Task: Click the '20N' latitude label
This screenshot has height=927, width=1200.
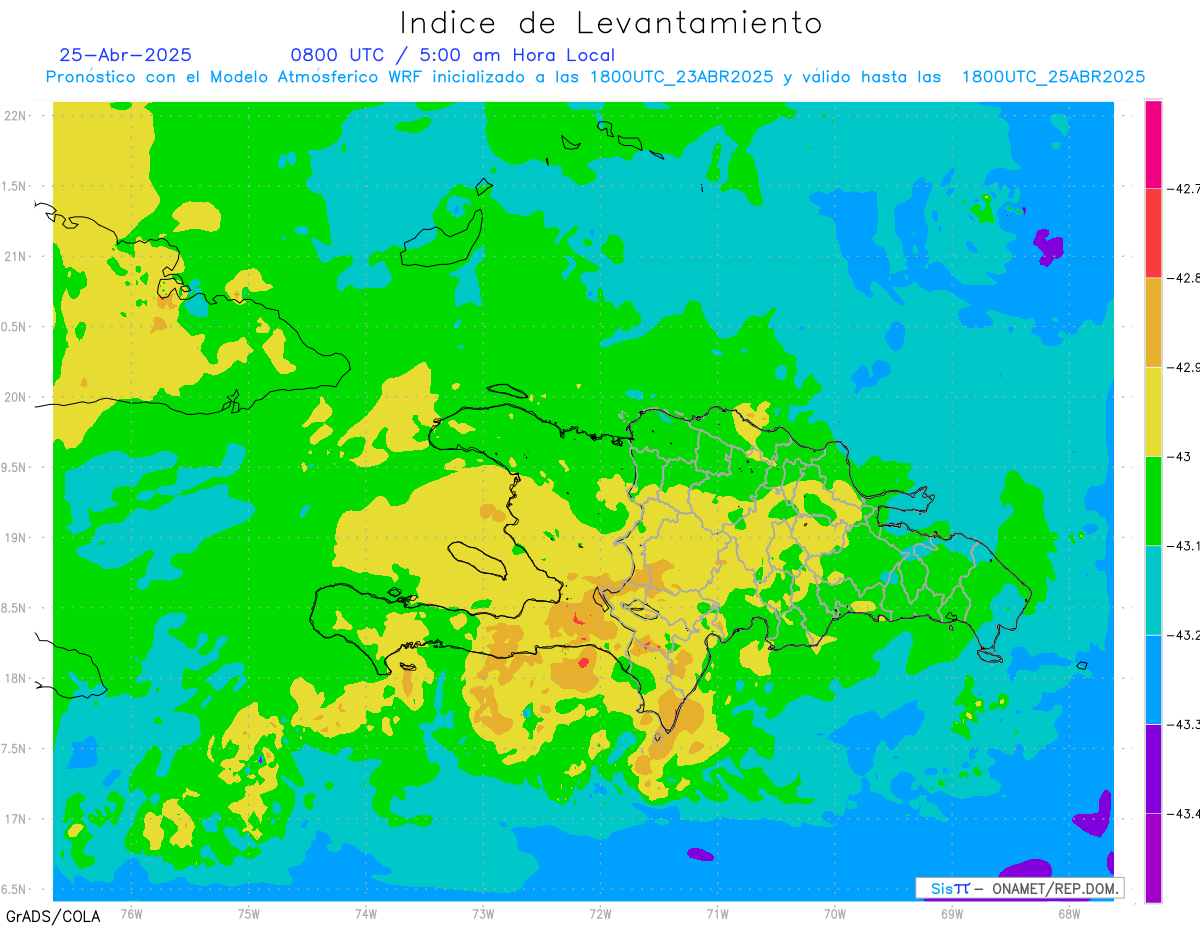Action: point(16,397)
